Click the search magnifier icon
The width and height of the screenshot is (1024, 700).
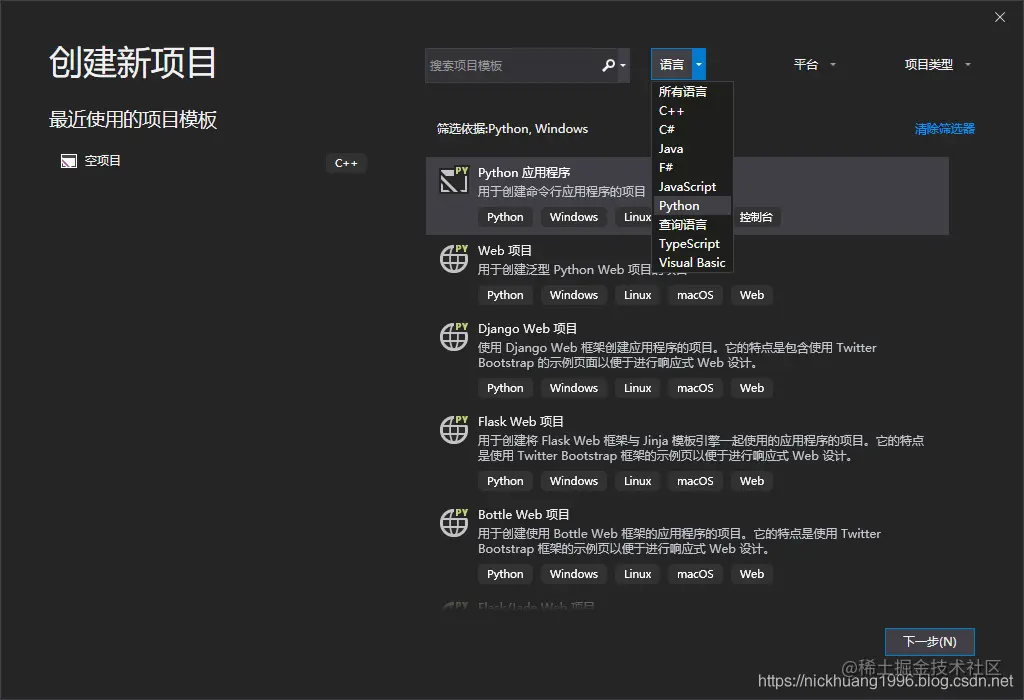[608, 65]
